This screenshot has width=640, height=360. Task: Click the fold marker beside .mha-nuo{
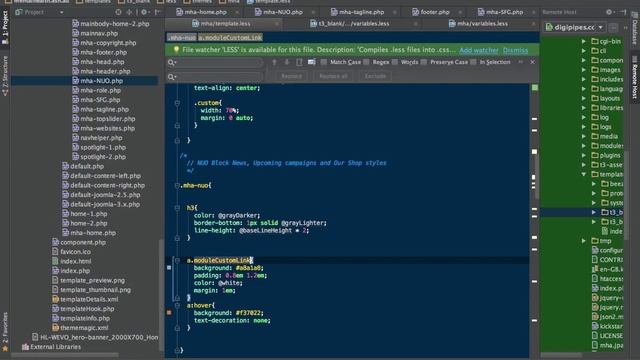177,186
